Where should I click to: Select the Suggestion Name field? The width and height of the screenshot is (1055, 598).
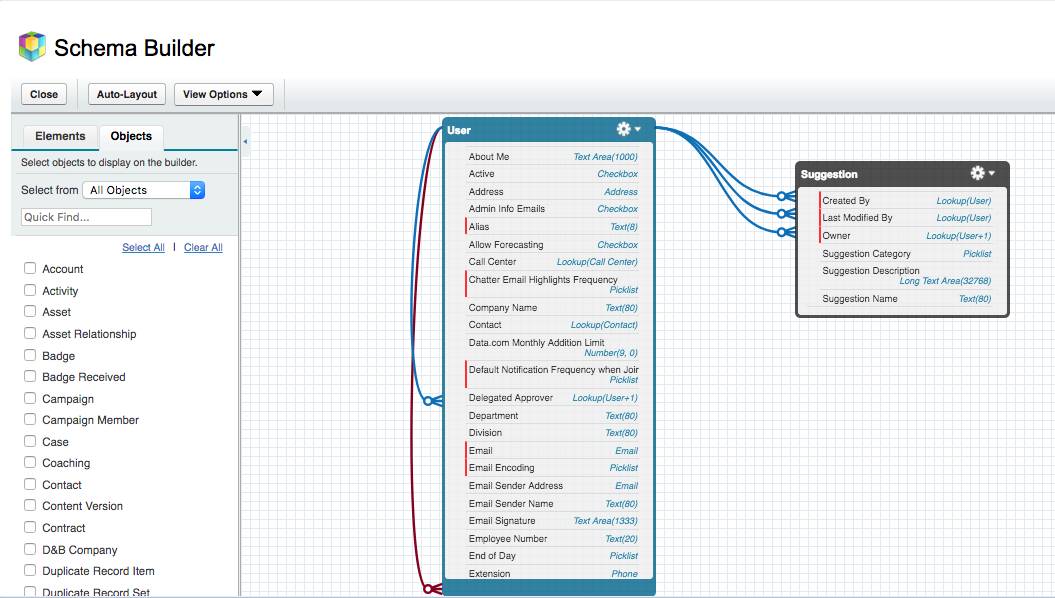click(x=906, y=299)
